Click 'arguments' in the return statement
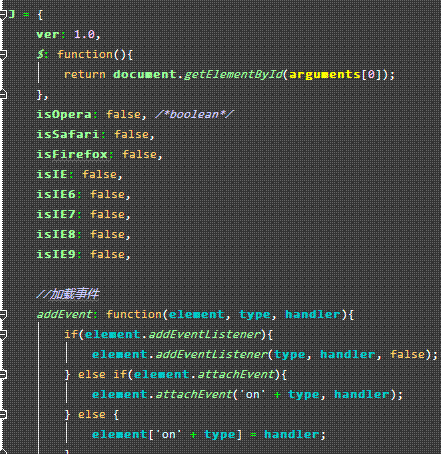The height and width of the screenshot is (454, 441). (325, 75)
